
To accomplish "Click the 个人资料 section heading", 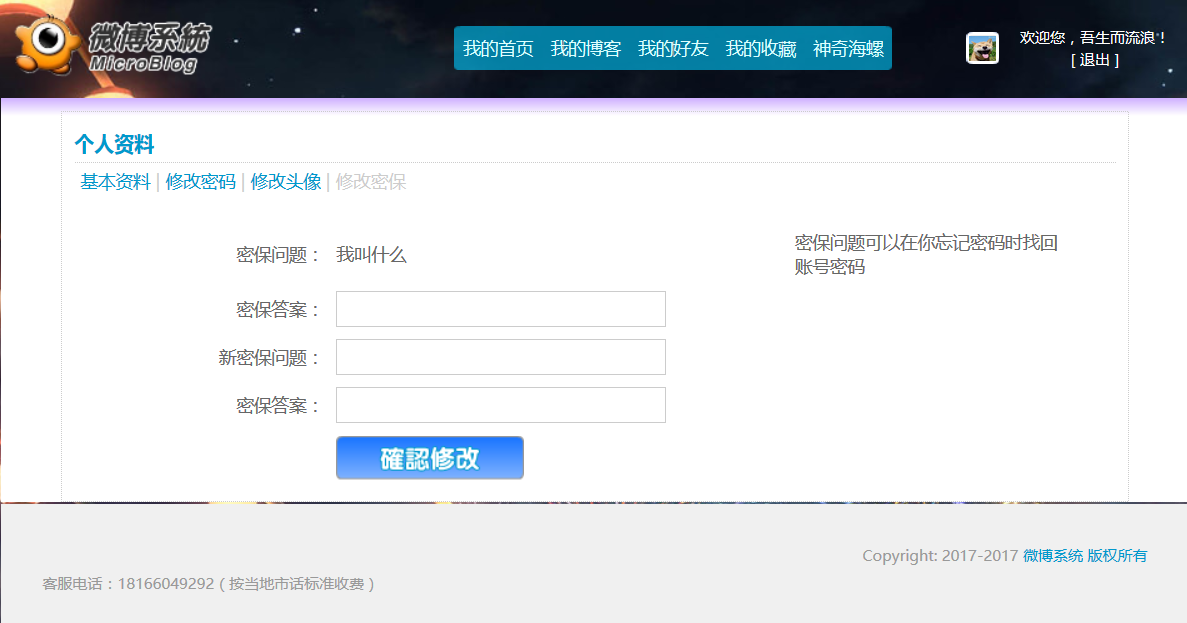I will tap(114, 144).
